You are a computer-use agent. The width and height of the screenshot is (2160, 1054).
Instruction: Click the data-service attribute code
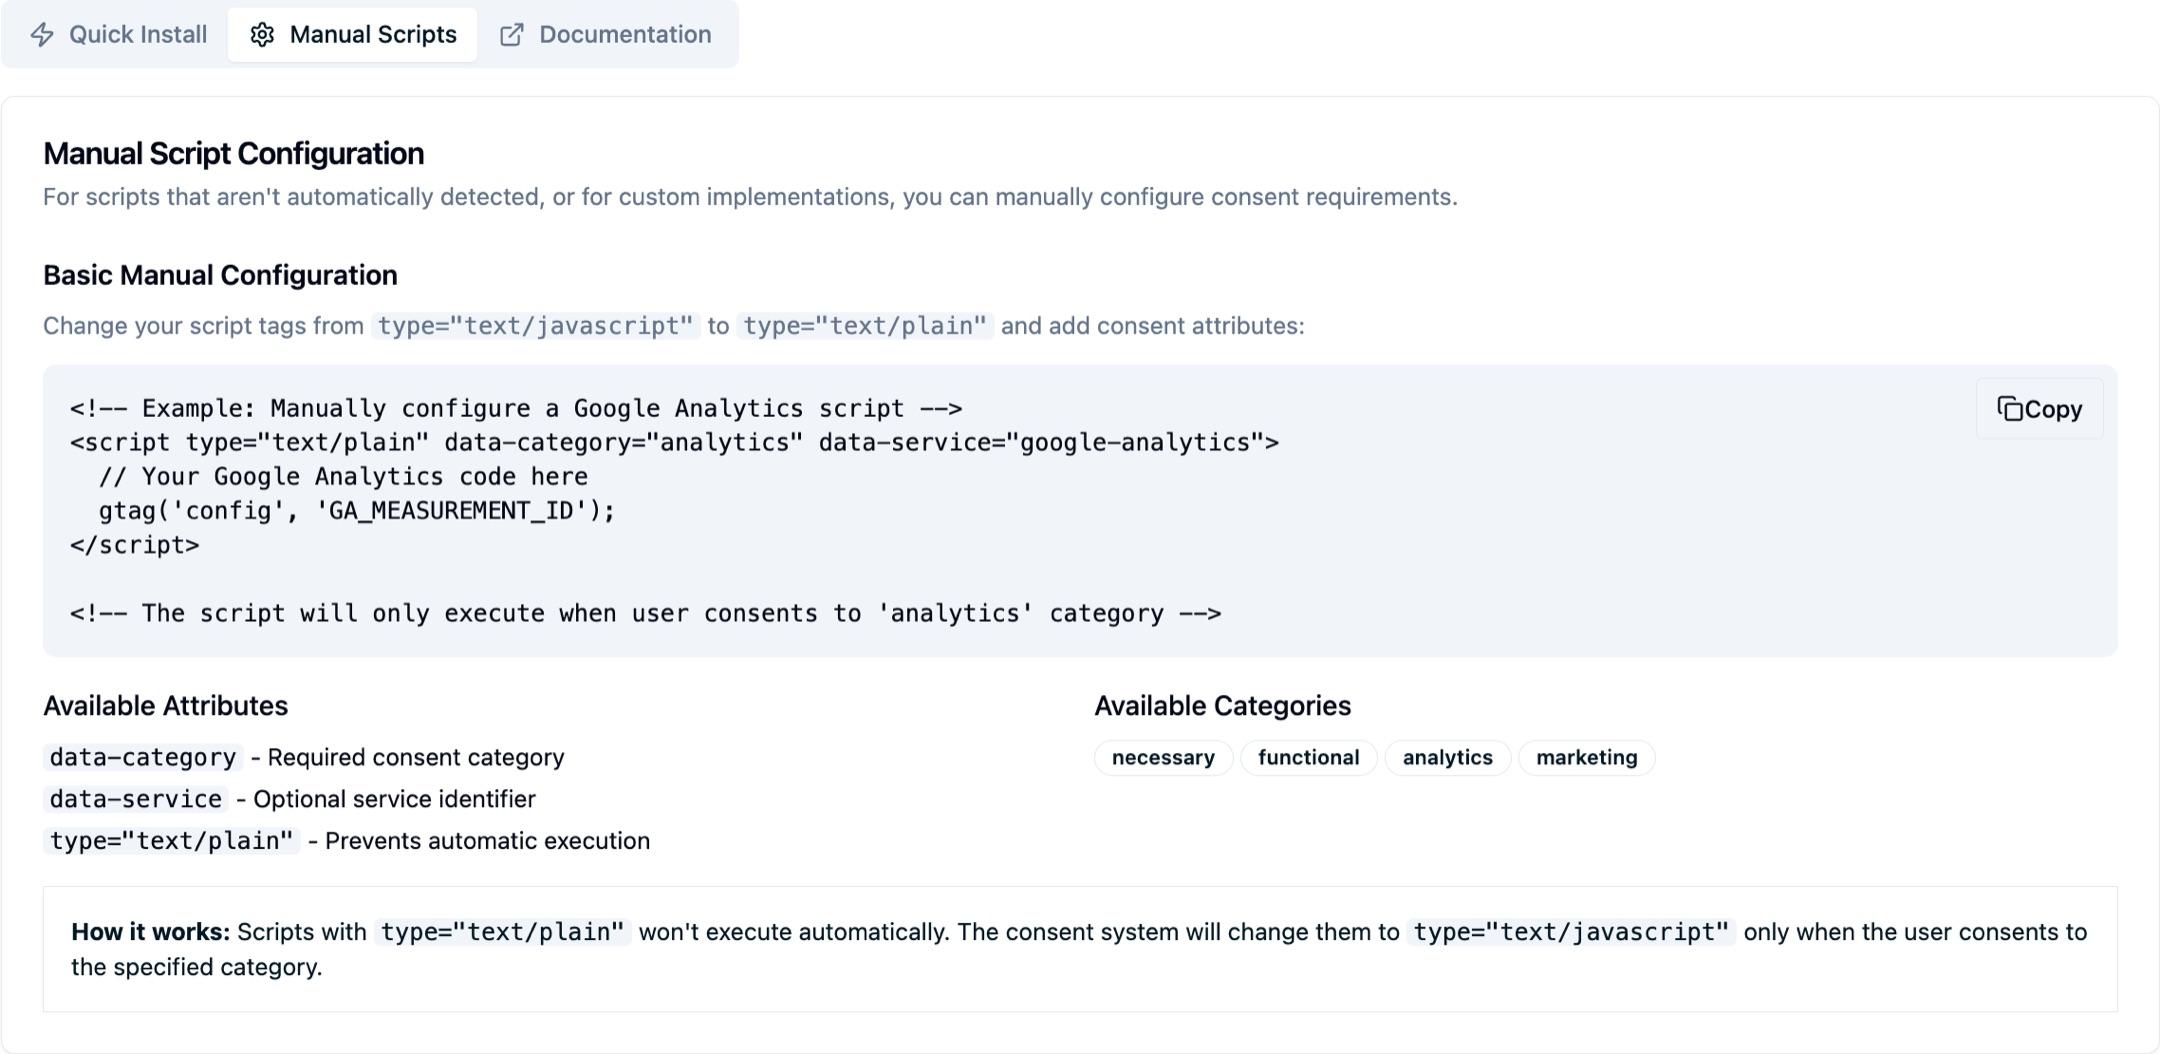point(136,799)
